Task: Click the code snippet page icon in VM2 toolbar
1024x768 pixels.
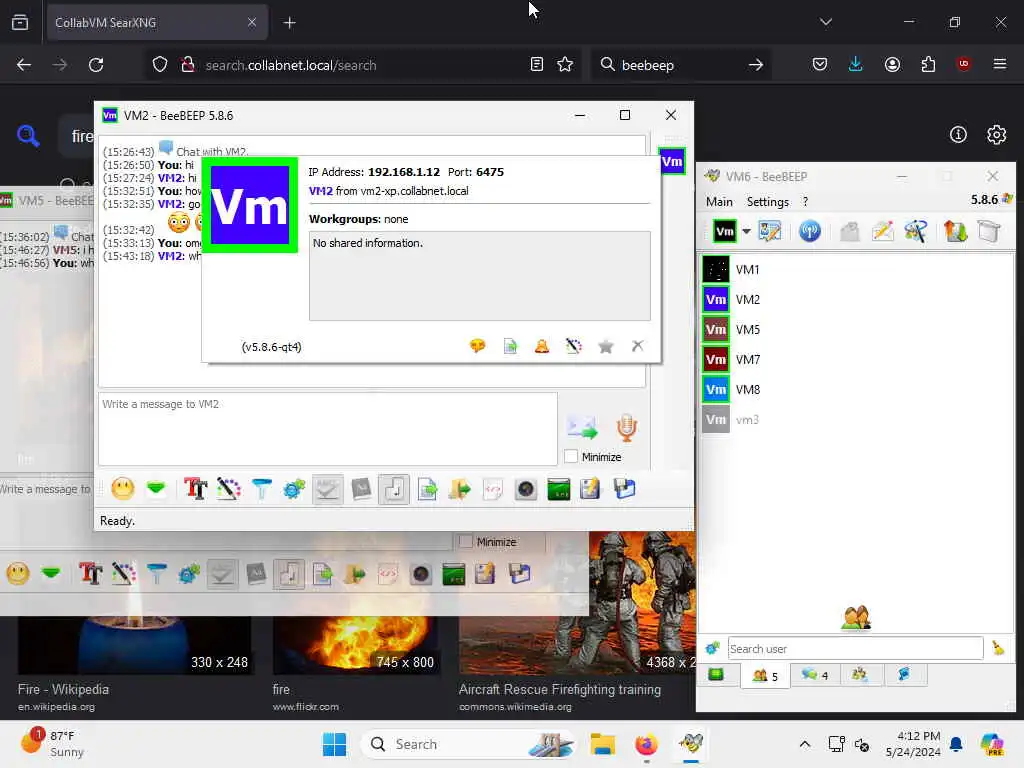Action: tap(493, 489)
